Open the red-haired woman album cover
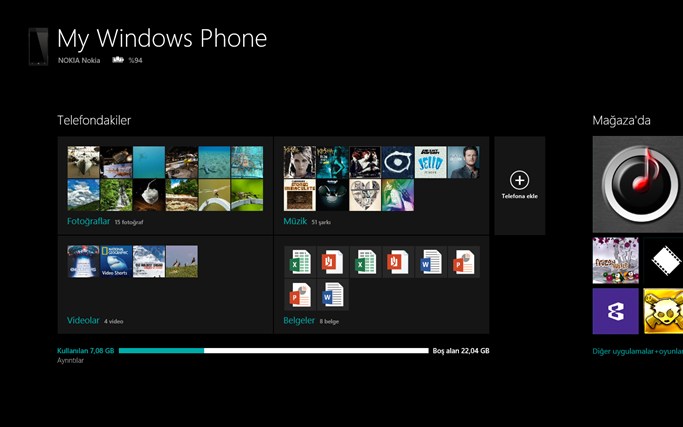This screenshot has width=683, height=427. click(x=365, y=162)
